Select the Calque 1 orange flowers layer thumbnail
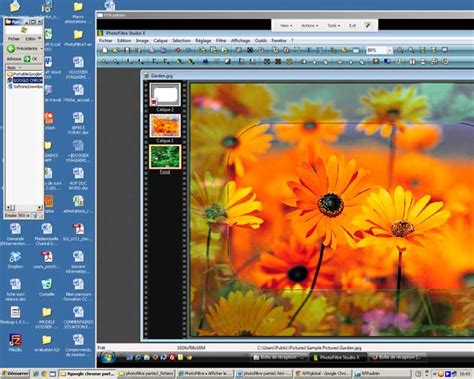Viewport: 474px width, 379px height. pyautogui.click(x=165, y=126)
